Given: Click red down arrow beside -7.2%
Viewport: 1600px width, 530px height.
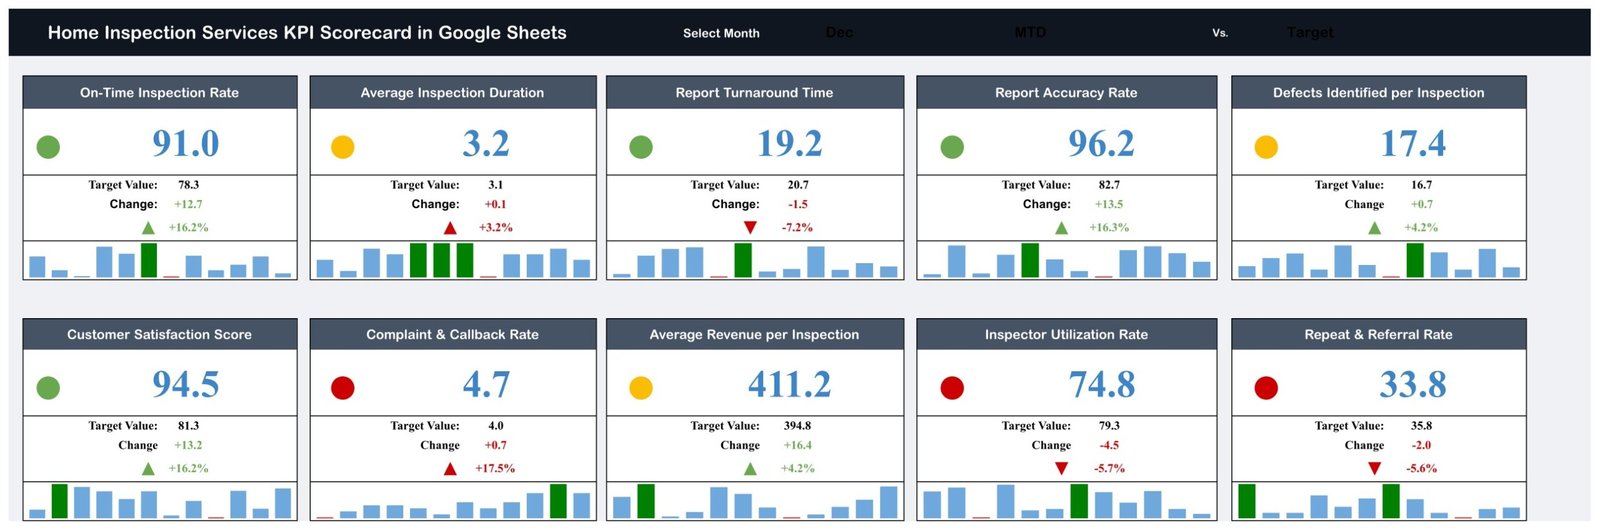Looking at the screenshot, I should (750, 228).
